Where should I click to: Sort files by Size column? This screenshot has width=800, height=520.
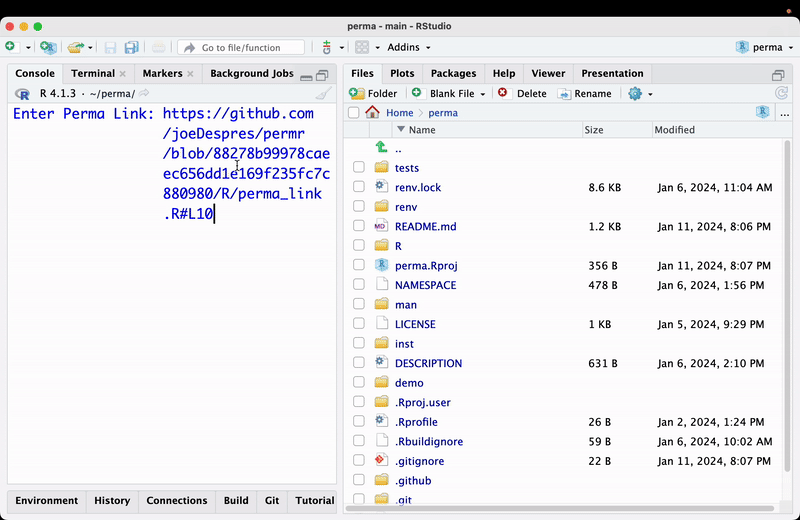pyautogui.click(x=617, y=130)
